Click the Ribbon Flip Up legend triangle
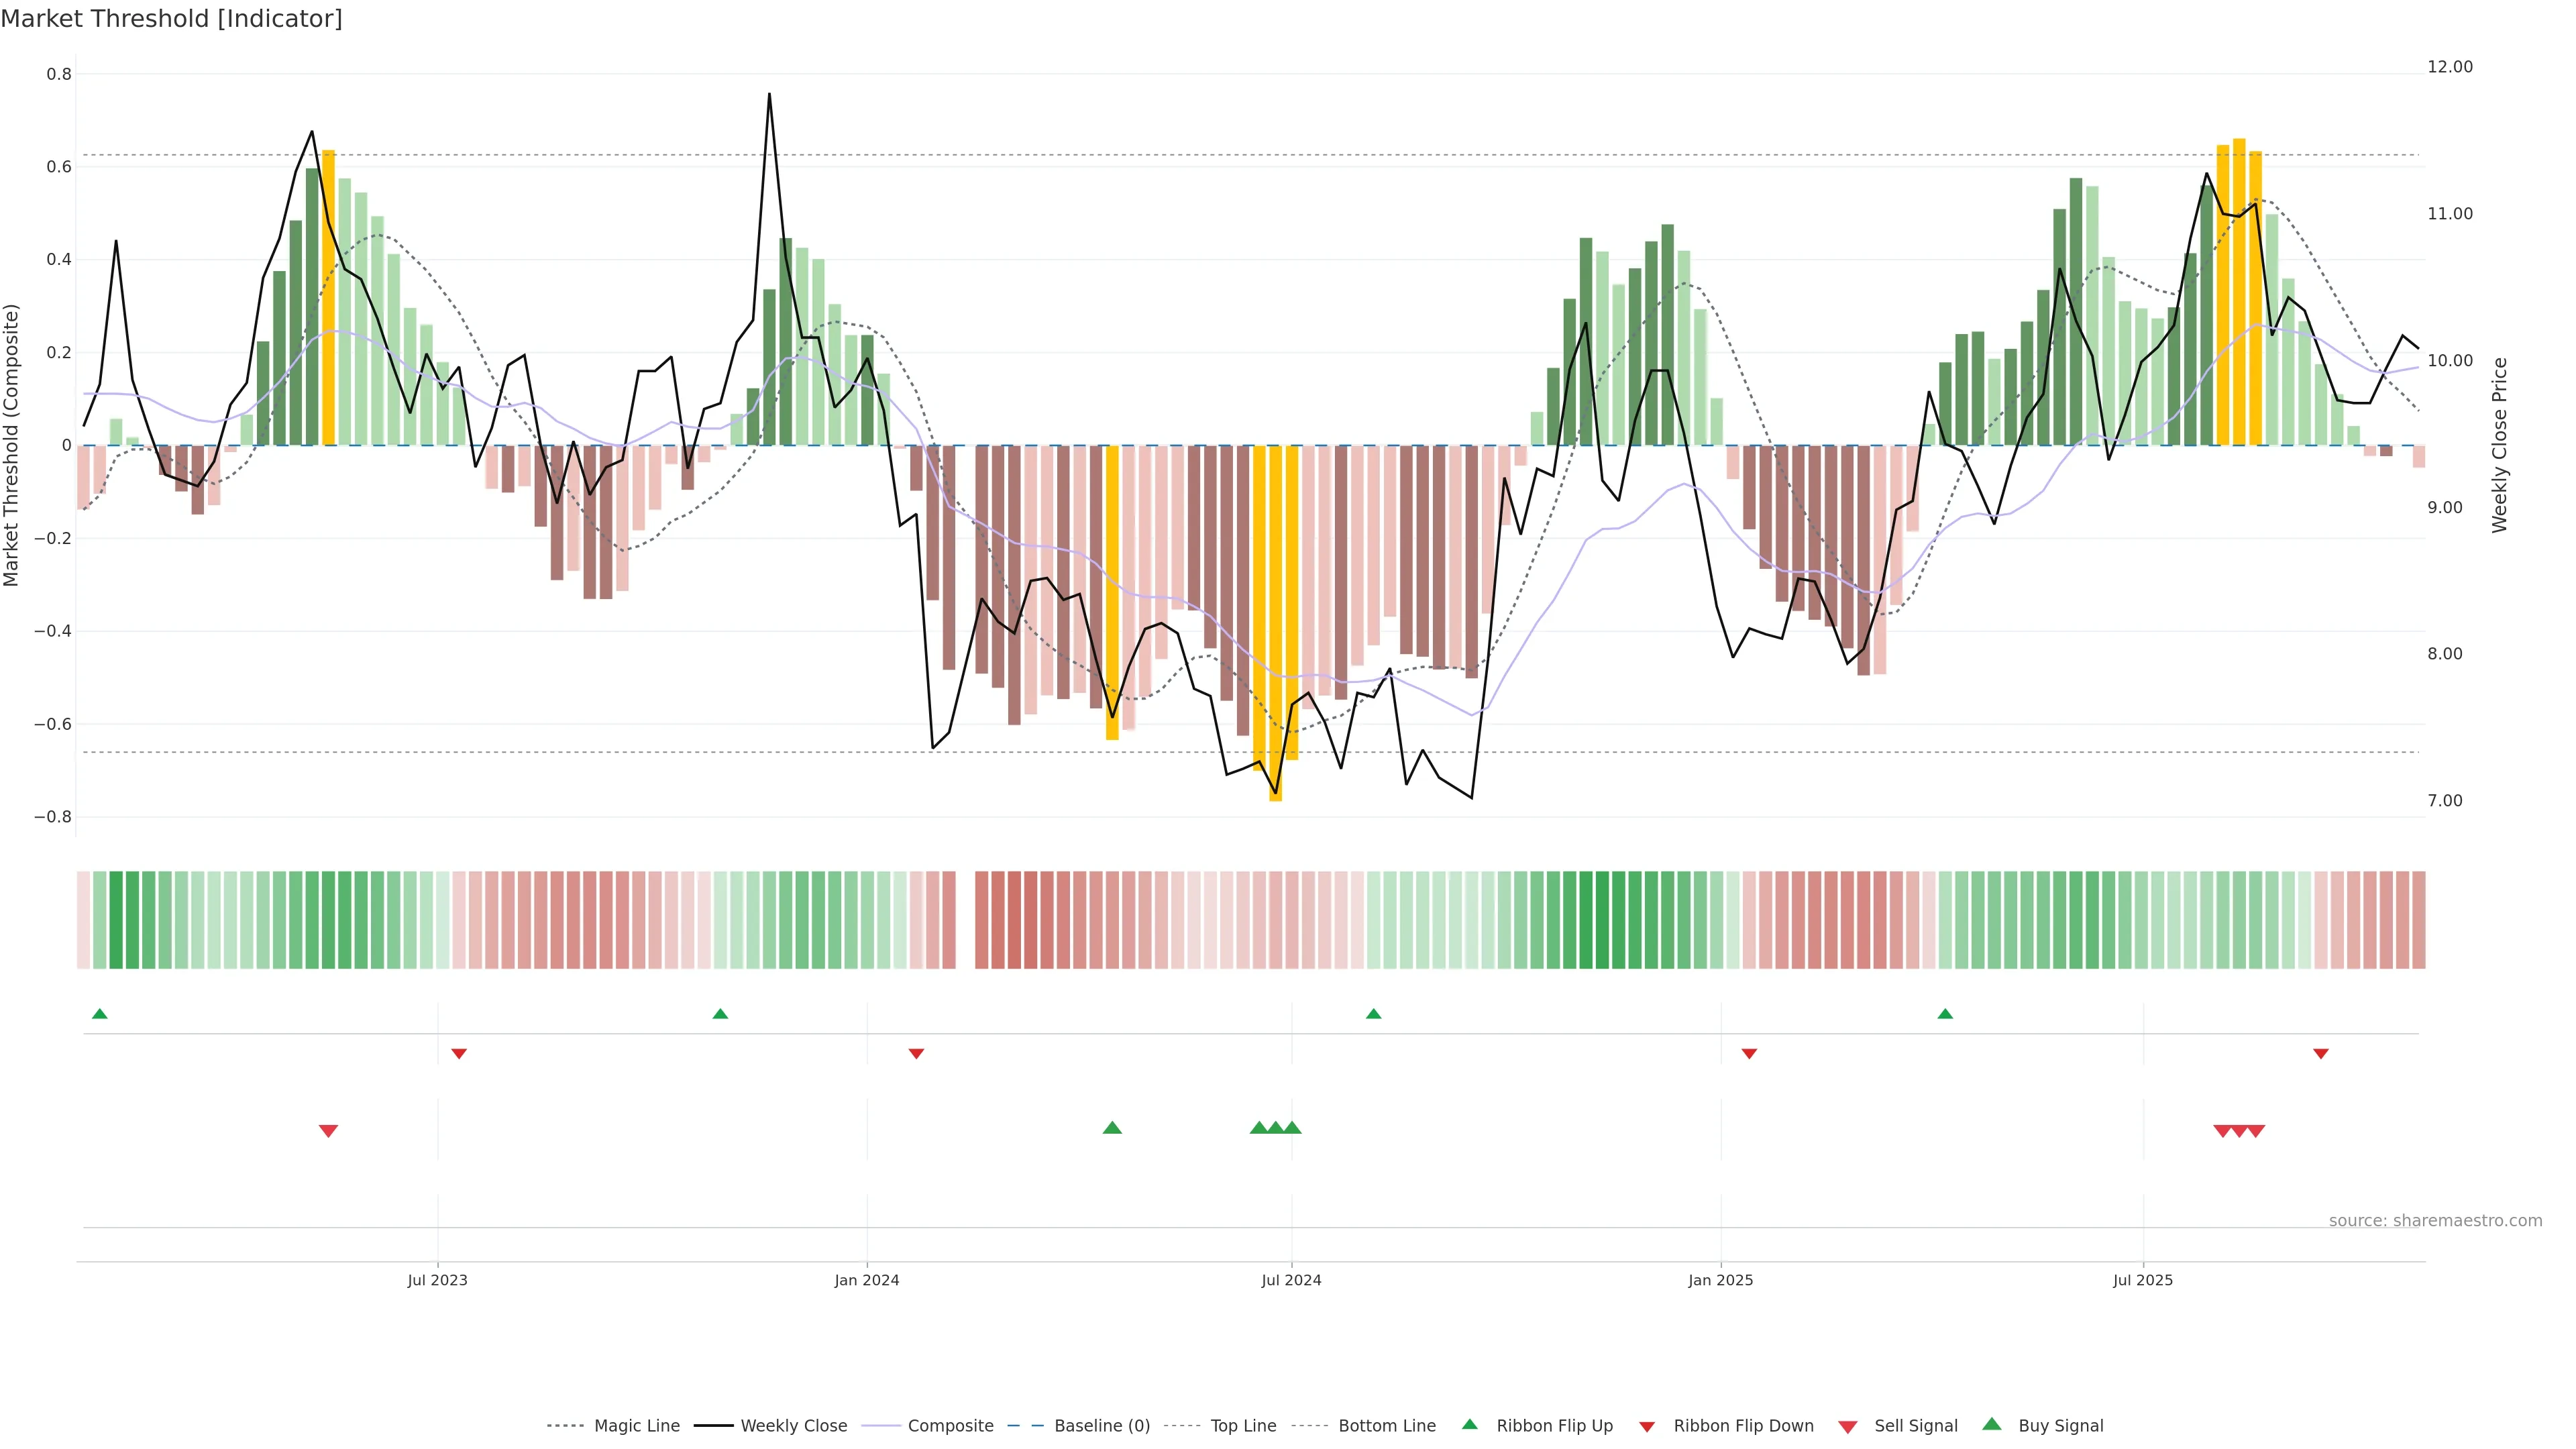The height and width of the screenshot is (1449, 2576). [x=1469, y=1424]
